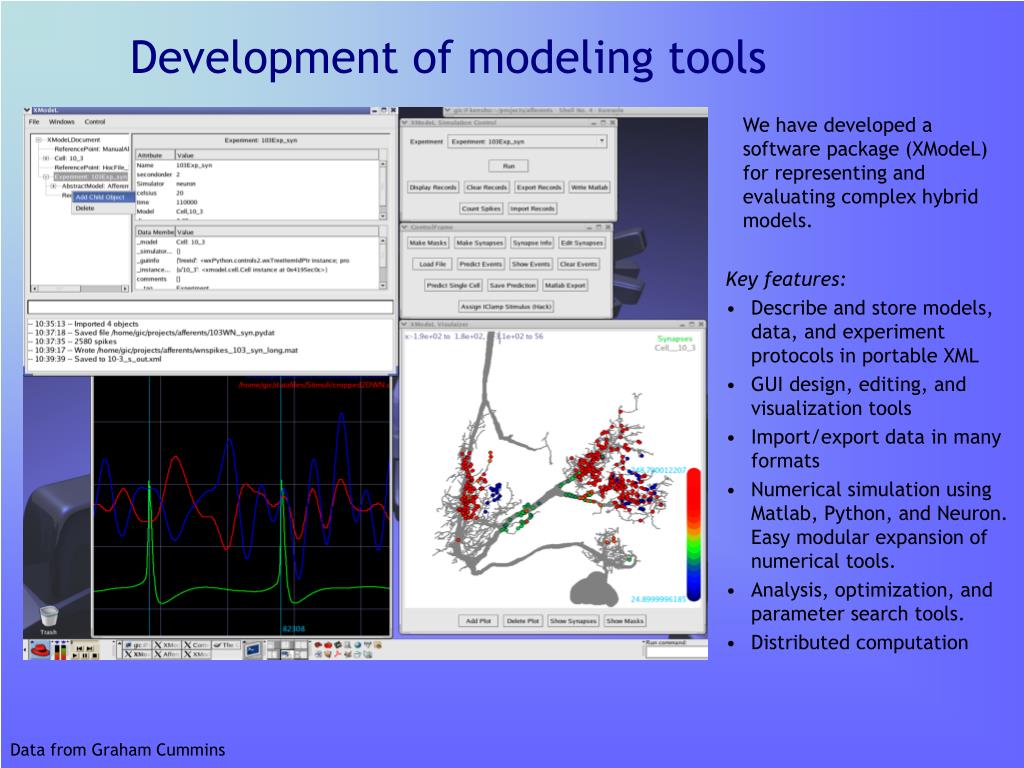Click Add Plot in the Visualizer

(478, 621)
